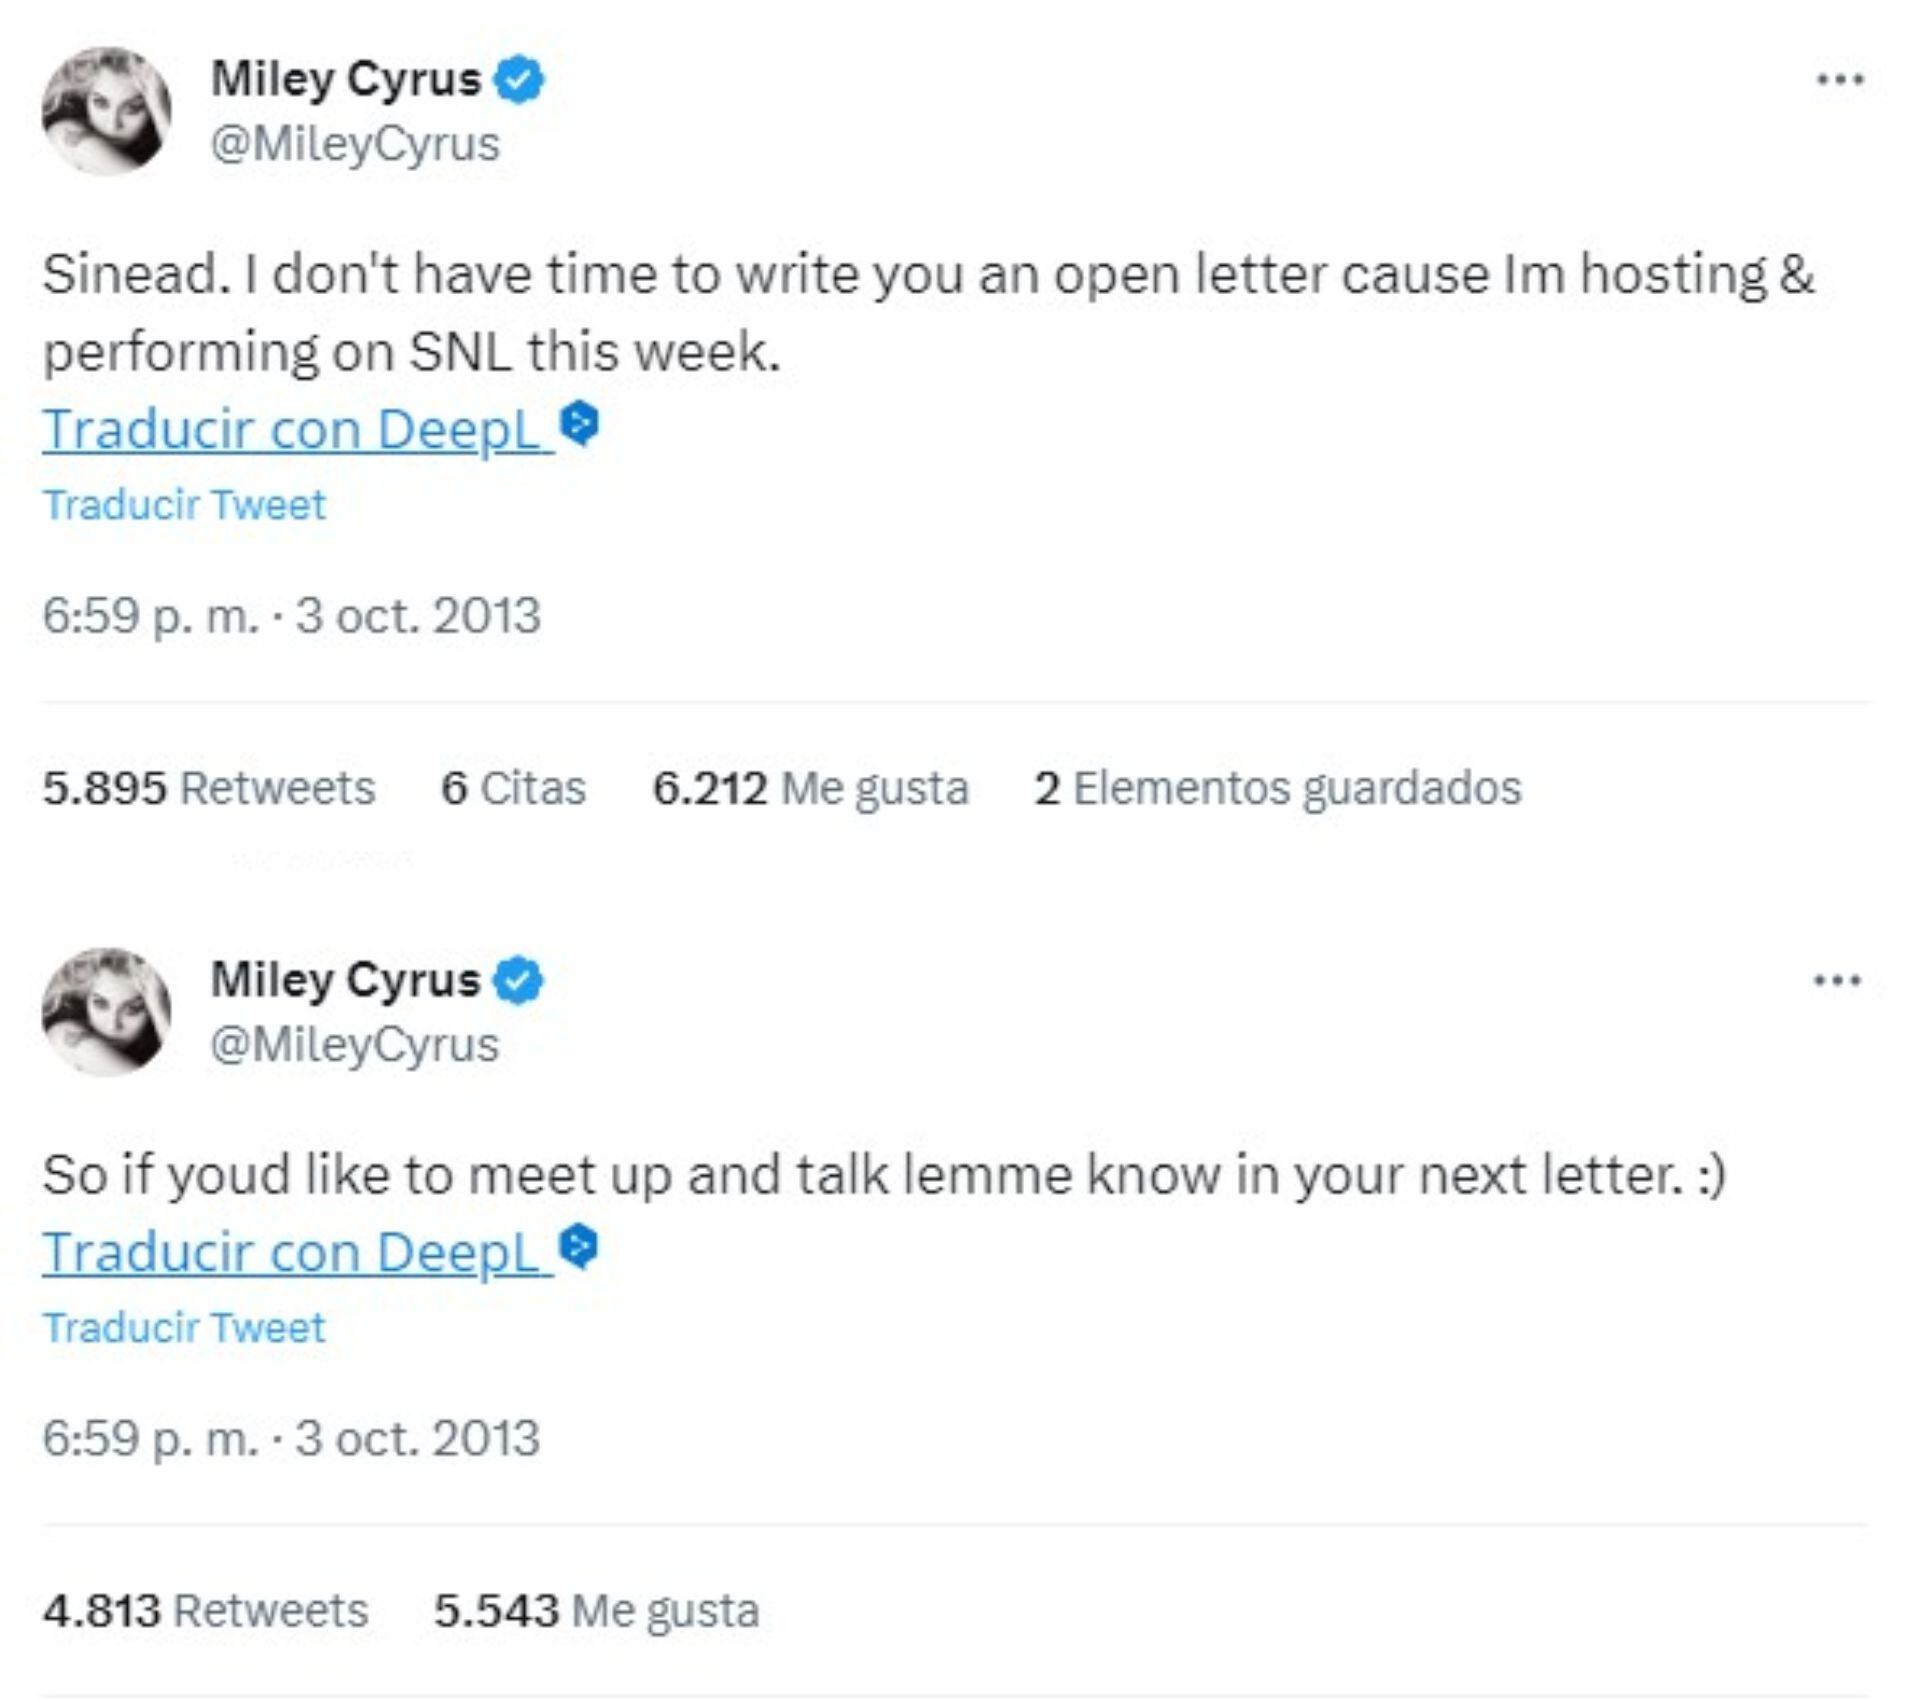View the 5.895 Retweets list
Viewport: 1920px width, 1701px height.
pyautogui.click(x=208, y=788)
